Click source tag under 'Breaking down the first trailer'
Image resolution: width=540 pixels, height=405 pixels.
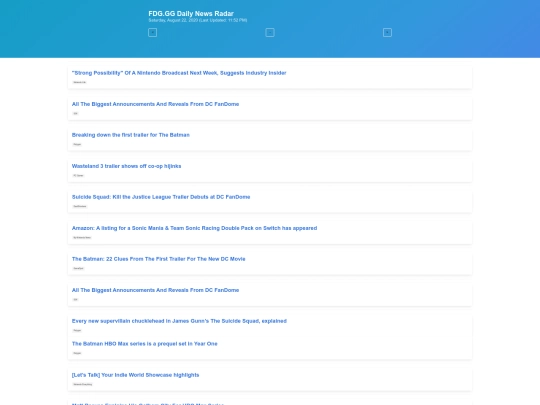[77, 144]
